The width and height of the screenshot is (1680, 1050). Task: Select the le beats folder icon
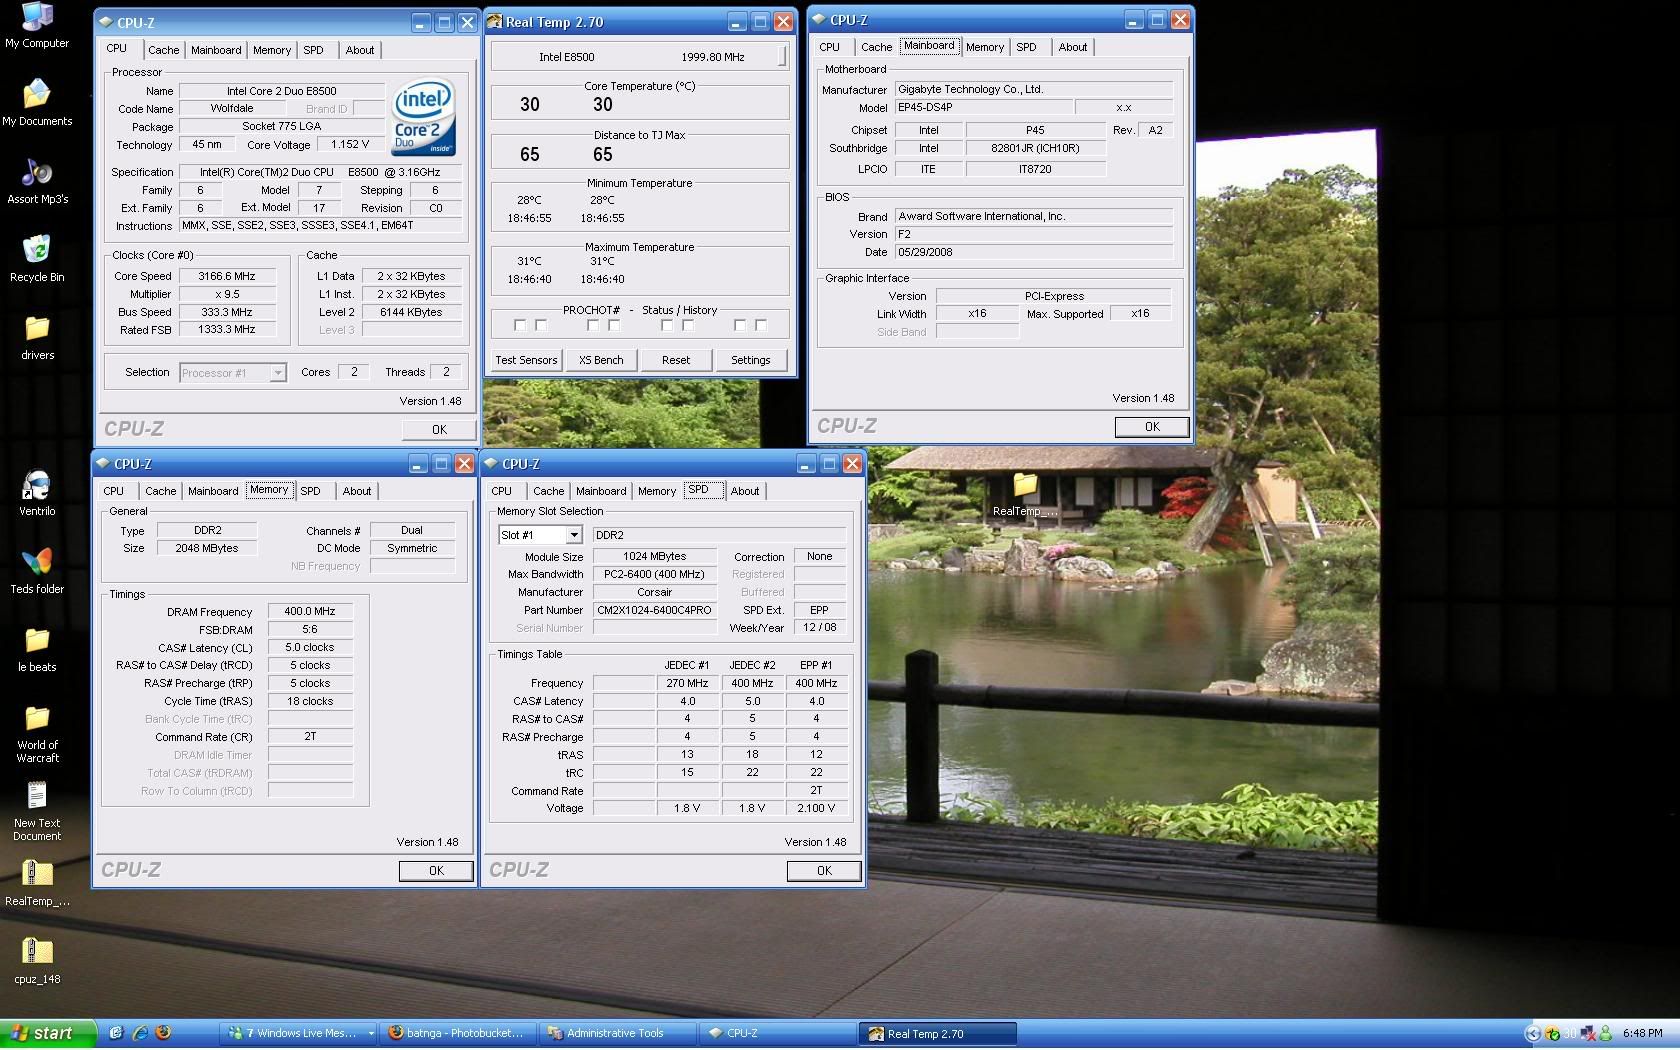[37, 649]
